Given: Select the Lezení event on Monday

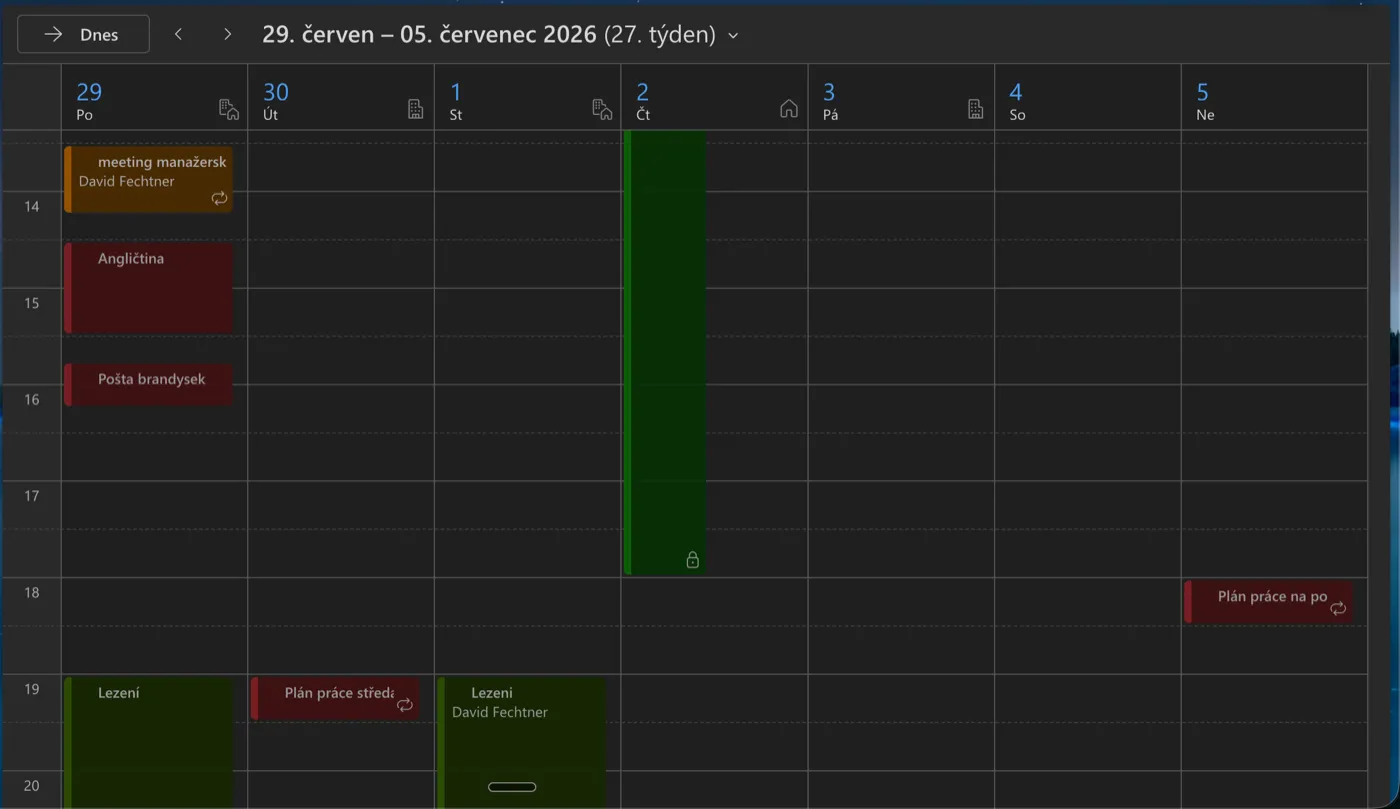Looking at the screenshot, I should pyautogui.click(x=148, y=743).
